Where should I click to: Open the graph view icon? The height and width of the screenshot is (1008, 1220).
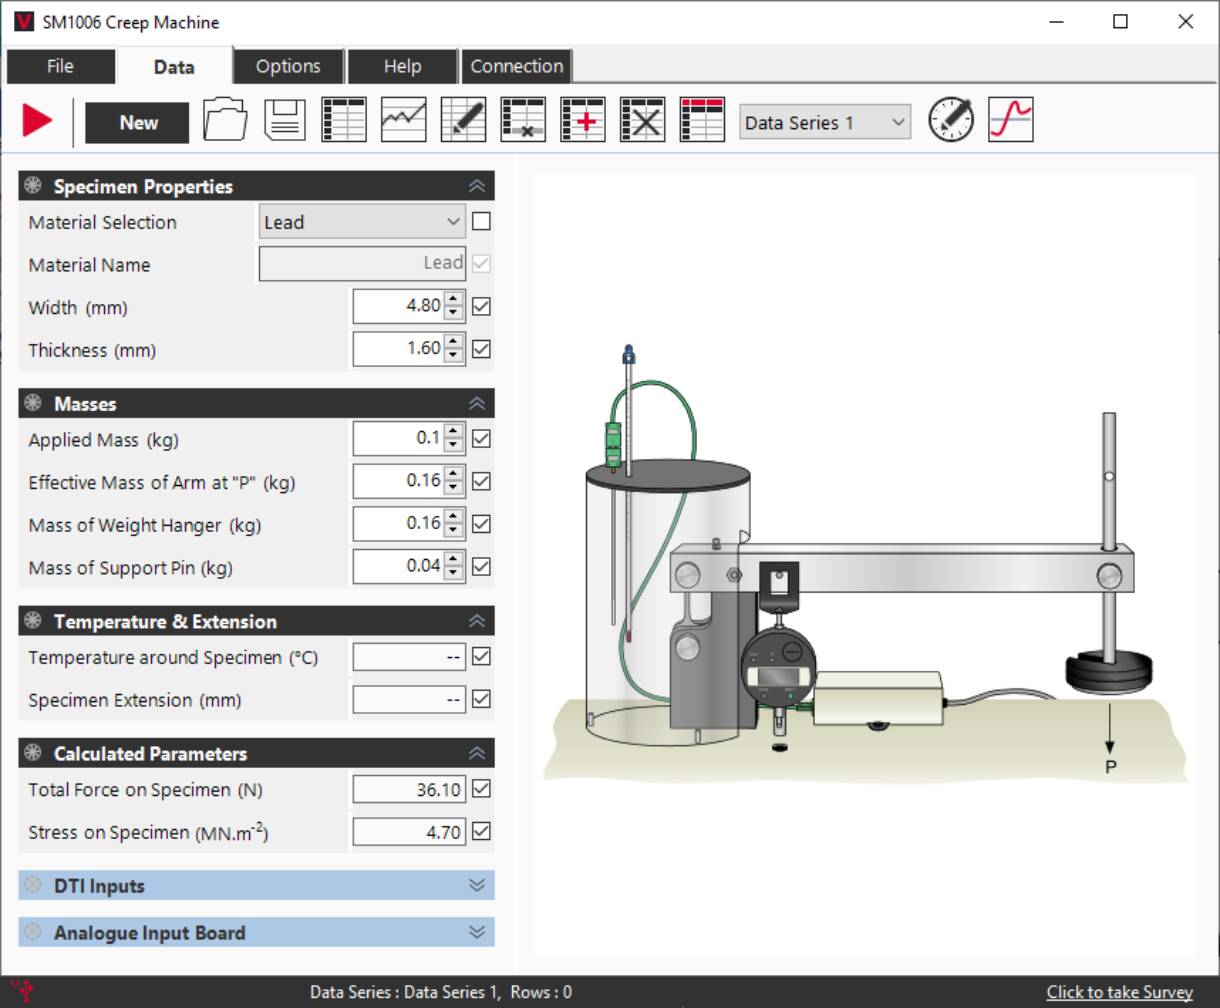pos(402,119)
